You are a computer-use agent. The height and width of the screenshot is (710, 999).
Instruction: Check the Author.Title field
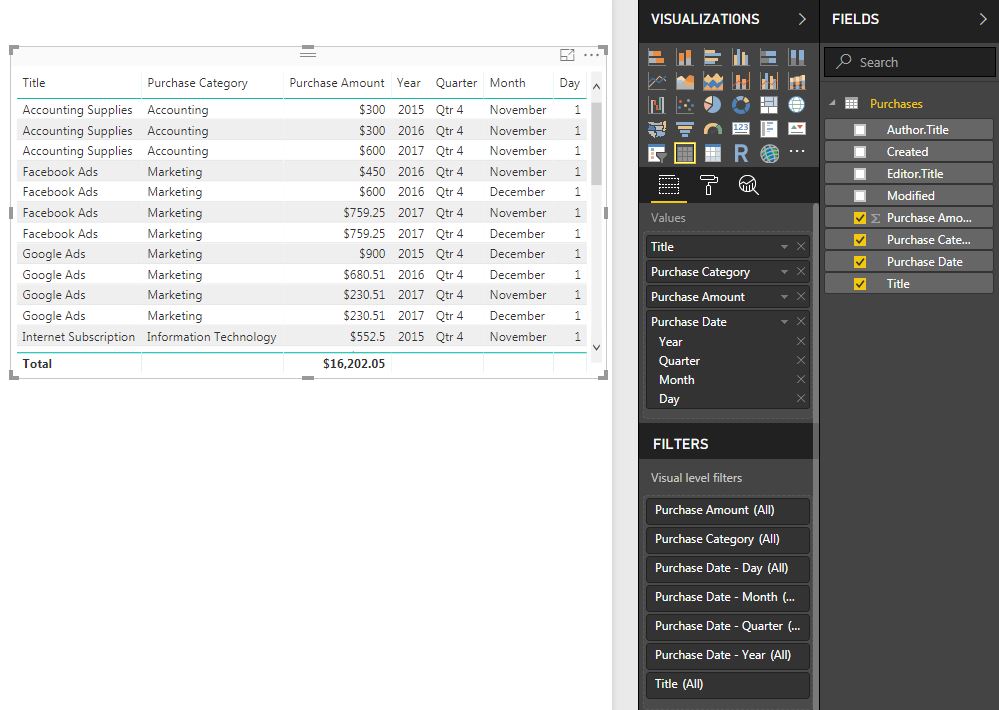click(x=860, y=130)
